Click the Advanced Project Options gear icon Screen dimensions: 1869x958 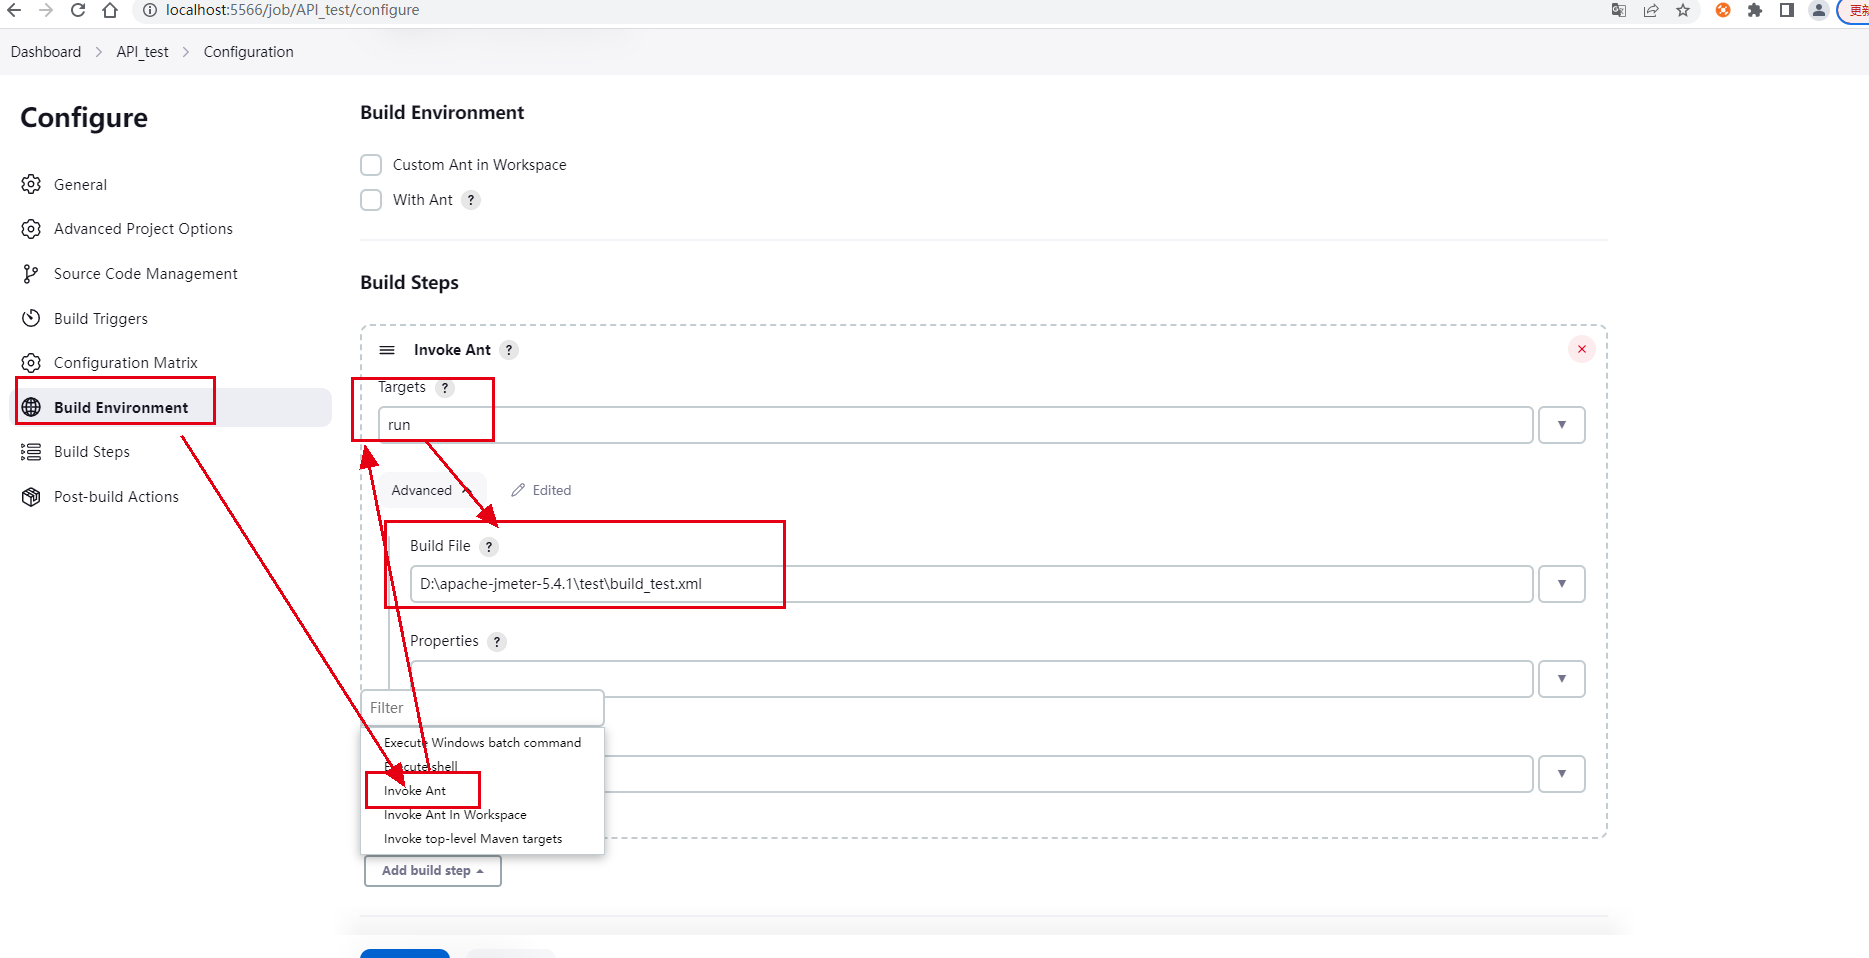31,229
